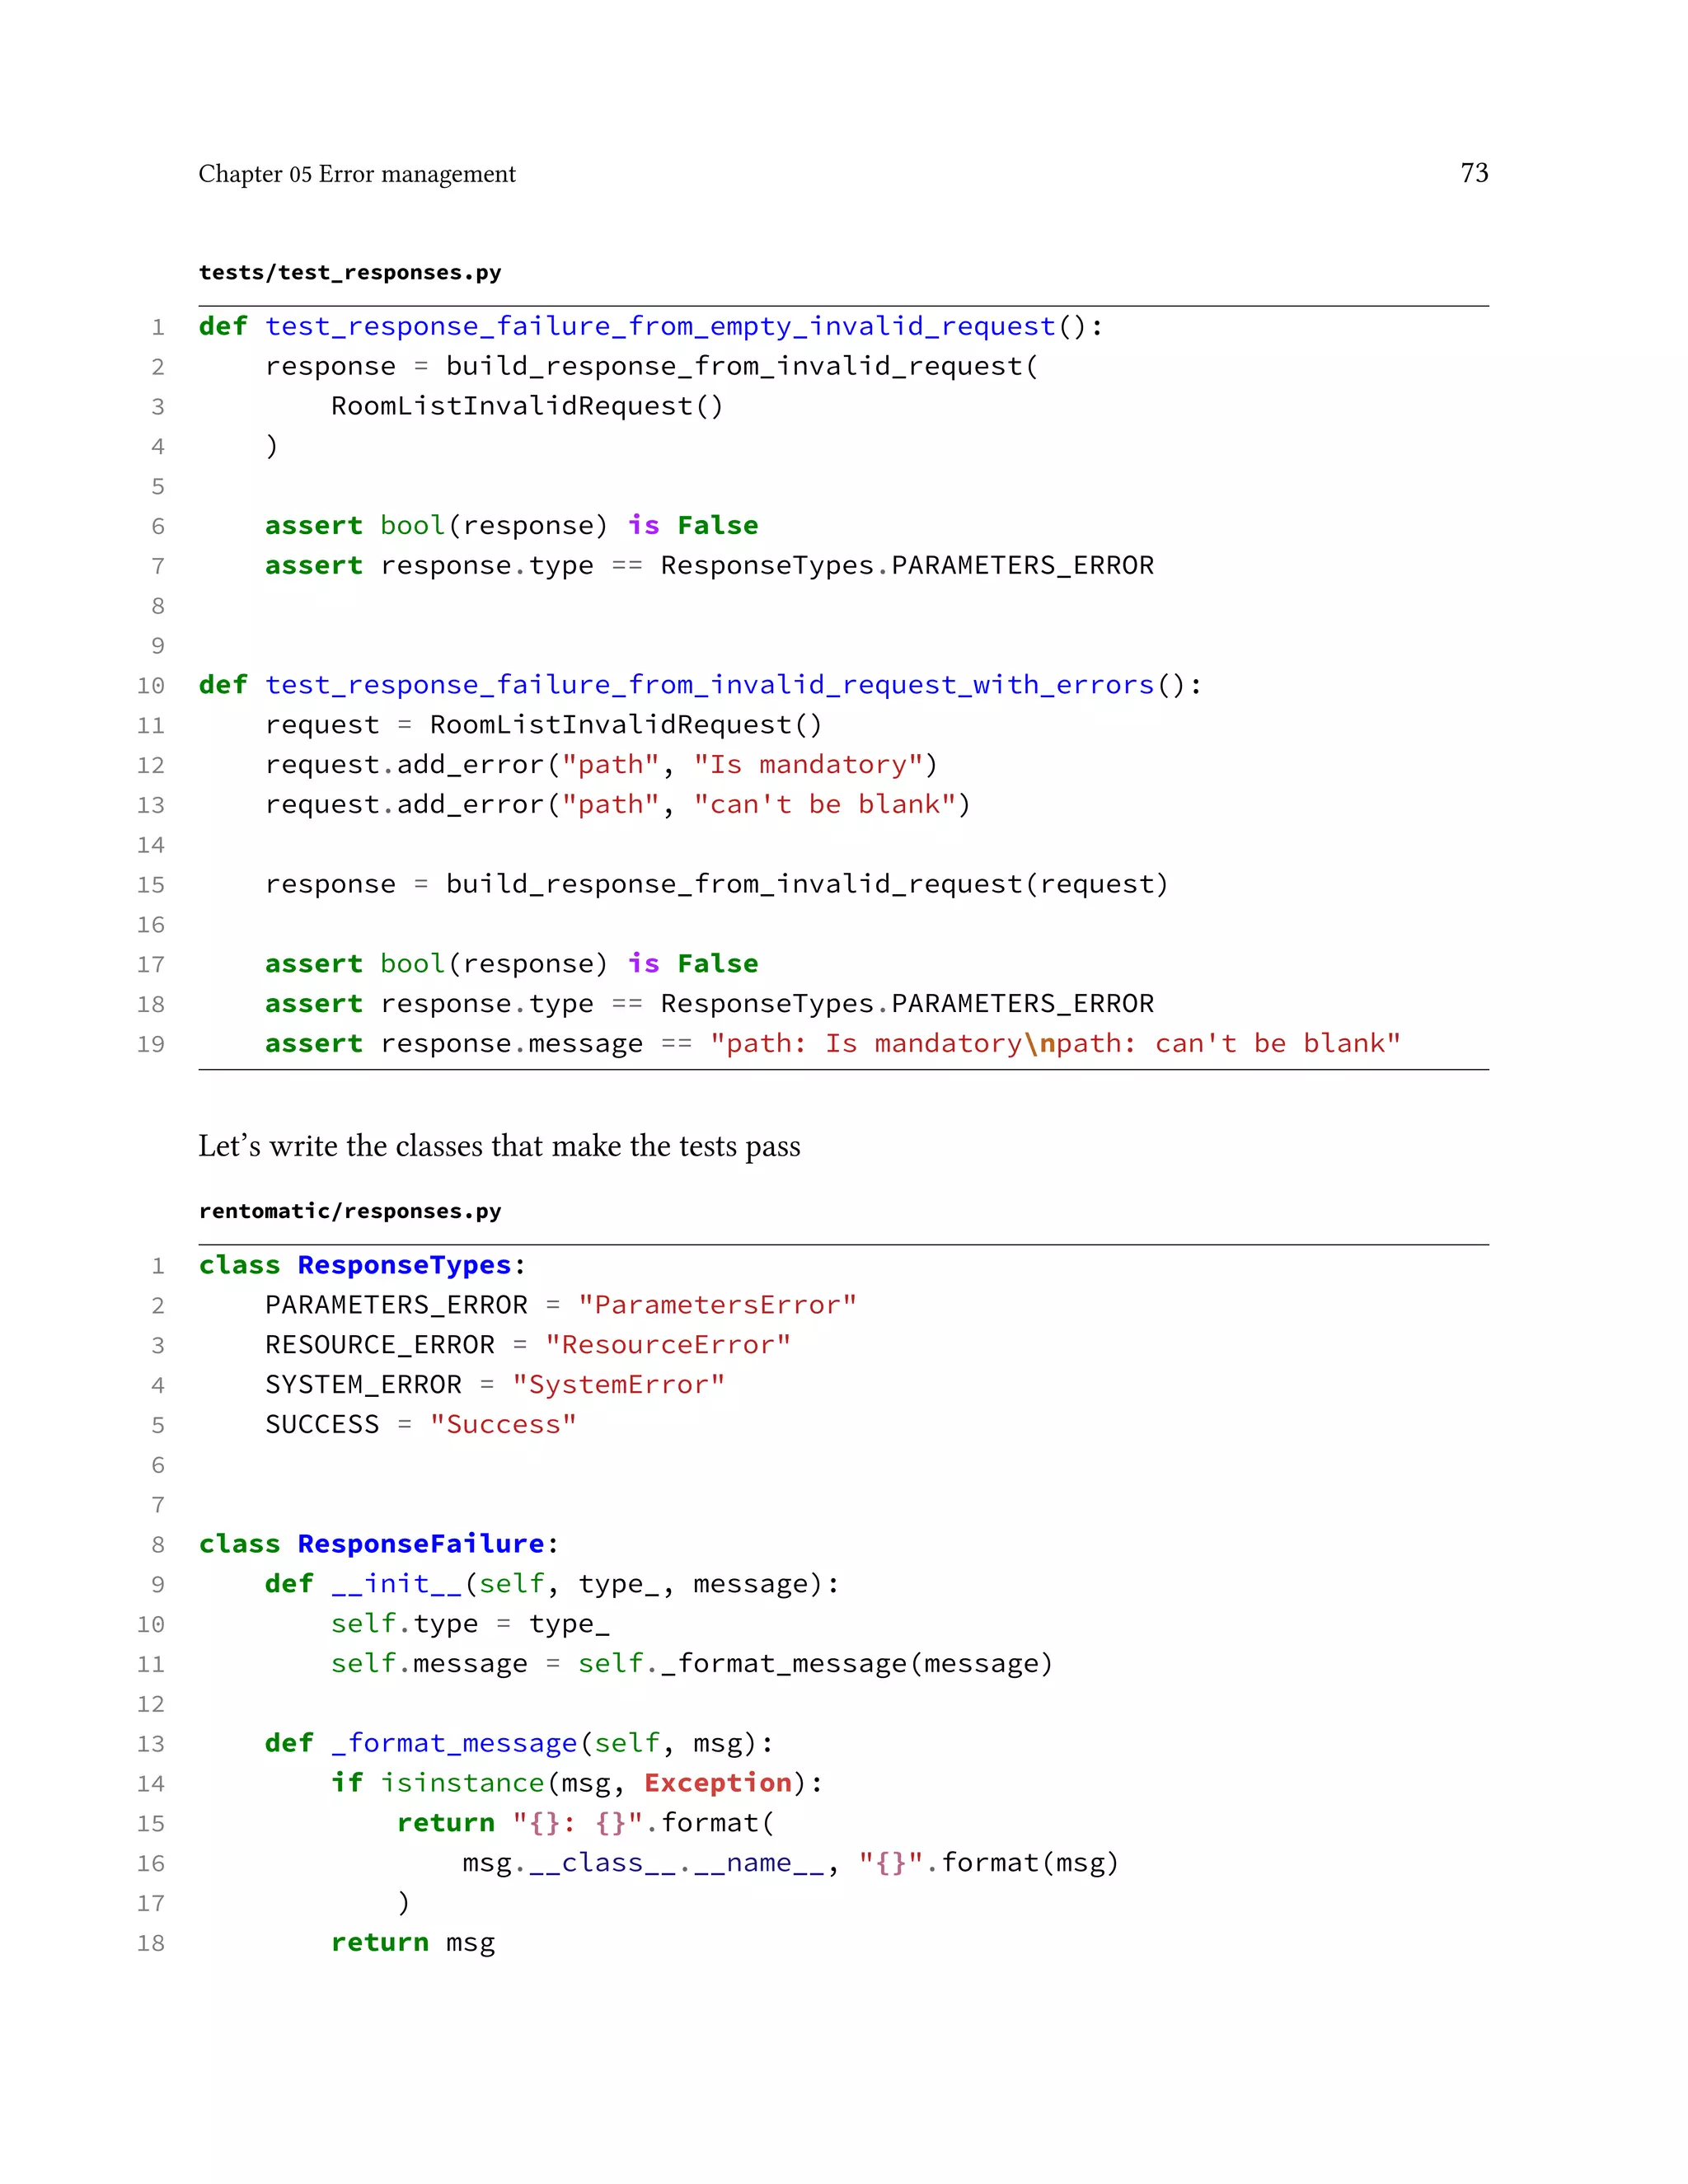Click line number 19 in the test listing
The image size is (1688, 2184).
pos(151,1045)
